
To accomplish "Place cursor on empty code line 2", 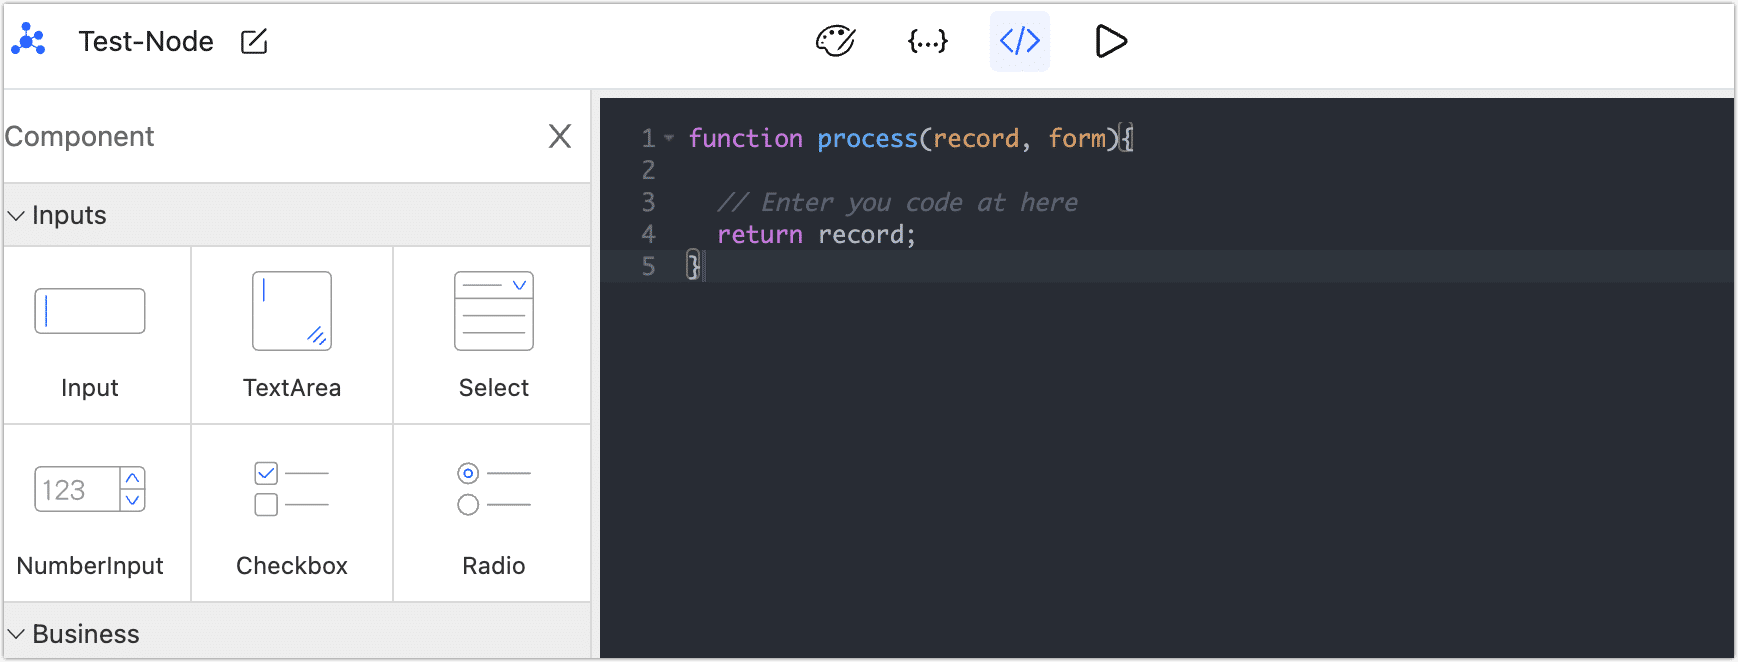I will click(x=900, y=170).
